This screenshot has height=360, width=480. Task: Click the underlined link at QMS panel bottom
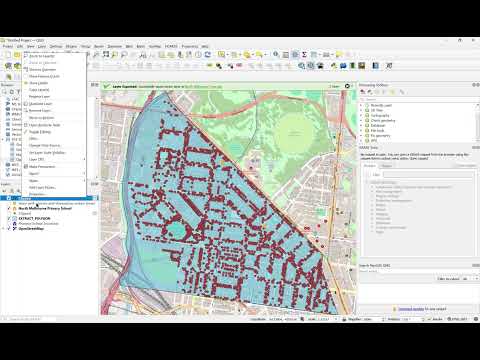[x=411, y=309]
